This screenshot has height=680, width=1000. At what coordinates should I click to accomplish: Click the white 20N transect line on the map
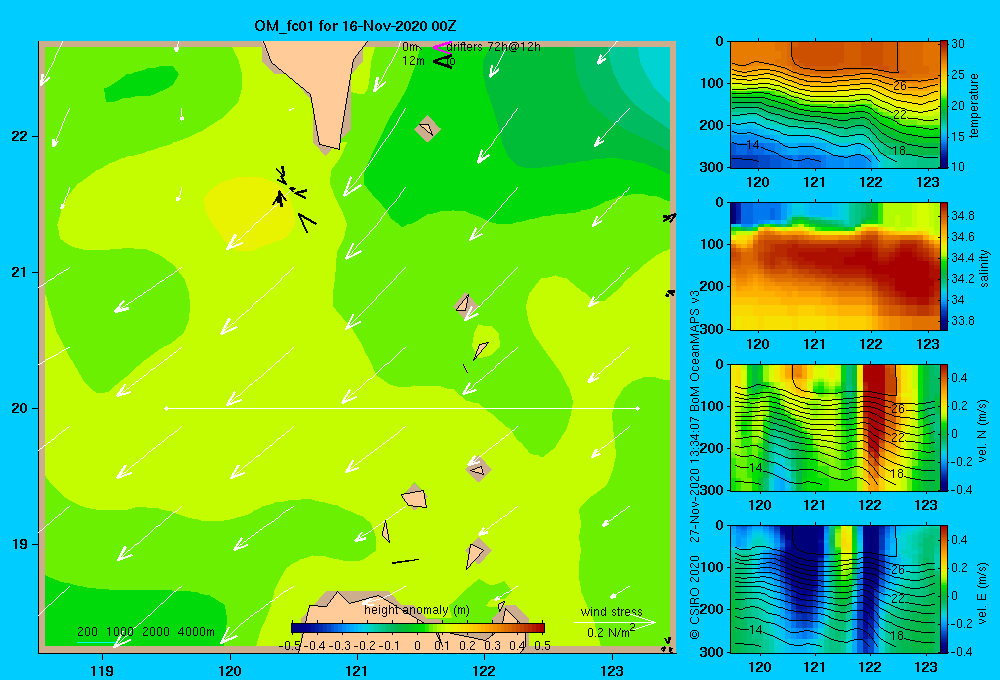(402, 408)
